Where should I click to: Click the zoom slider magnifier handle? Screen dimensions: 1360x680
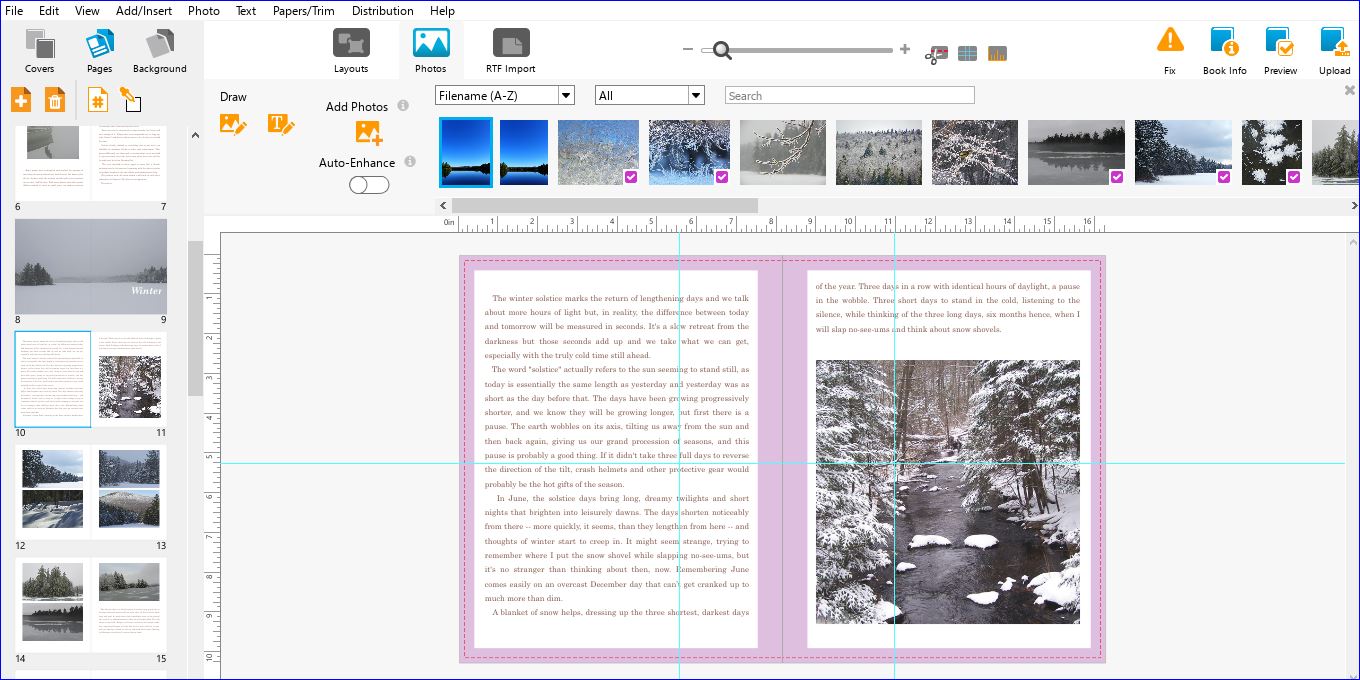(x=720, y=50)
